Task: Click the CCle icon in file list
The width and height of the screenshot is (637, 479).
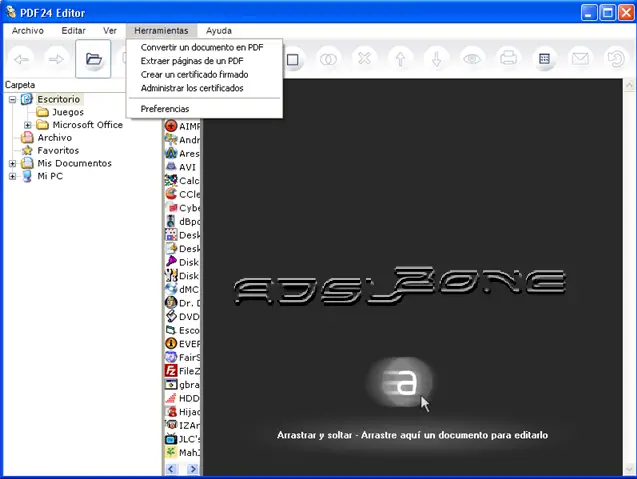Action: coord(171,194)
